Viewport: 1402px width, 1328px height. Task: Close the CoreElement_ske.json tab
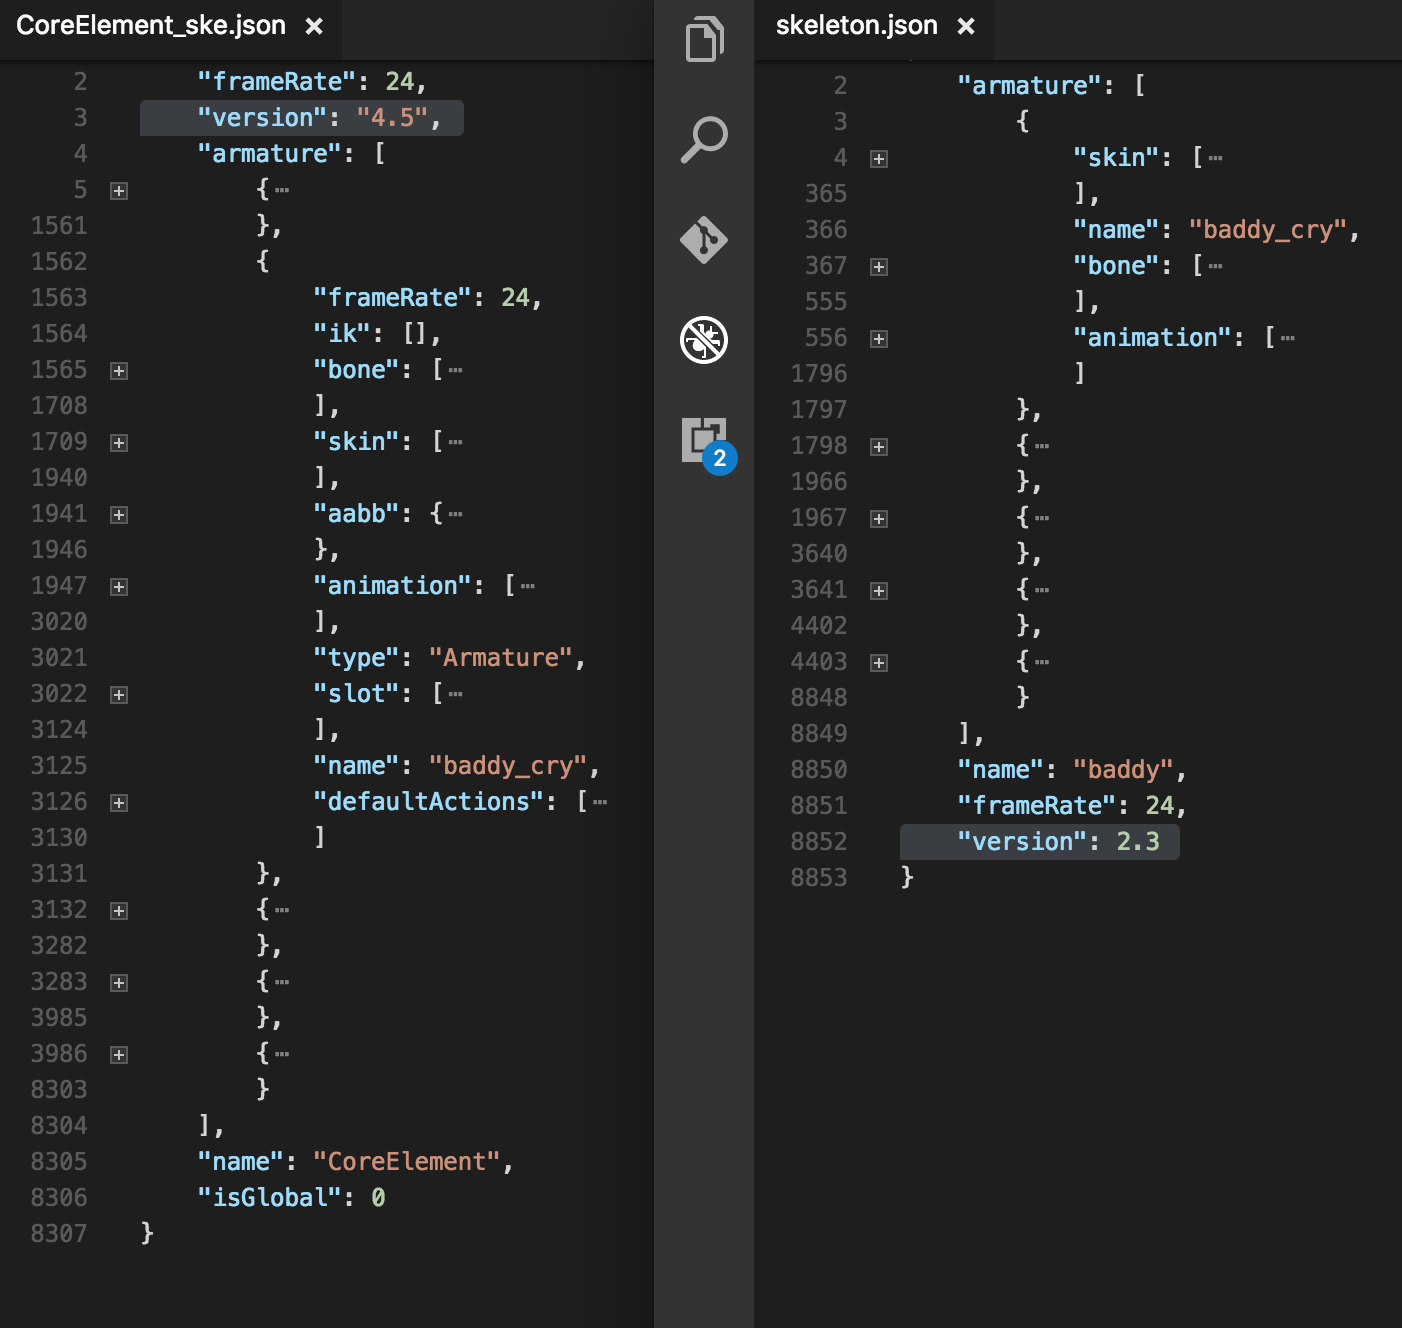click(x=314, y=26)
